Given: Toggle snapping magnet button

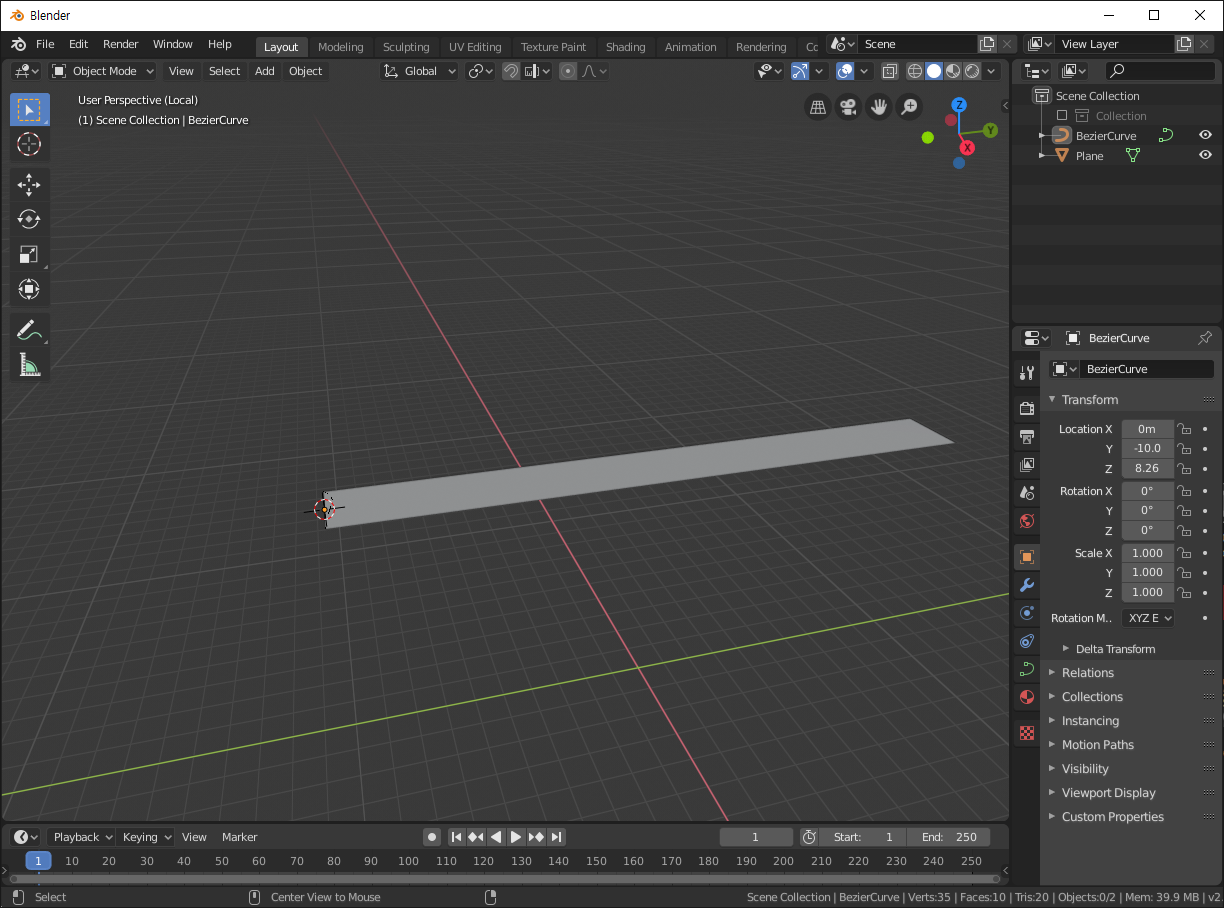Looking at the screenshot, I should click(x=511, y=71).
